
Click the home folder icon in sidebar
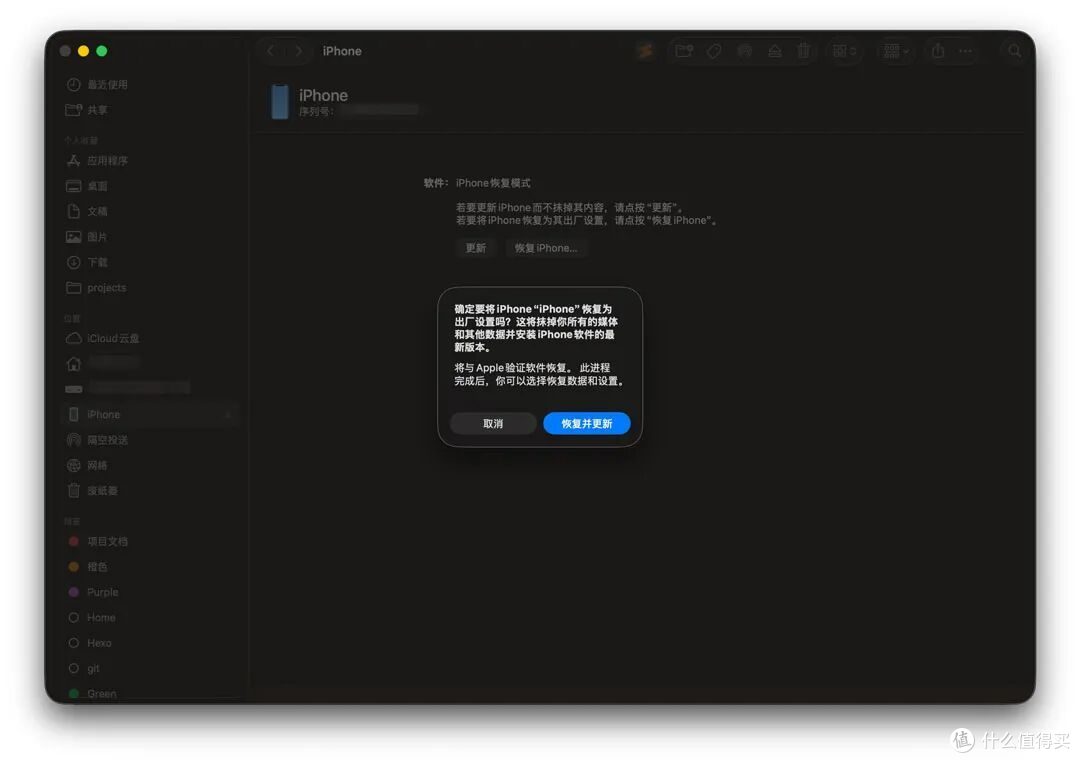point(74,364)
